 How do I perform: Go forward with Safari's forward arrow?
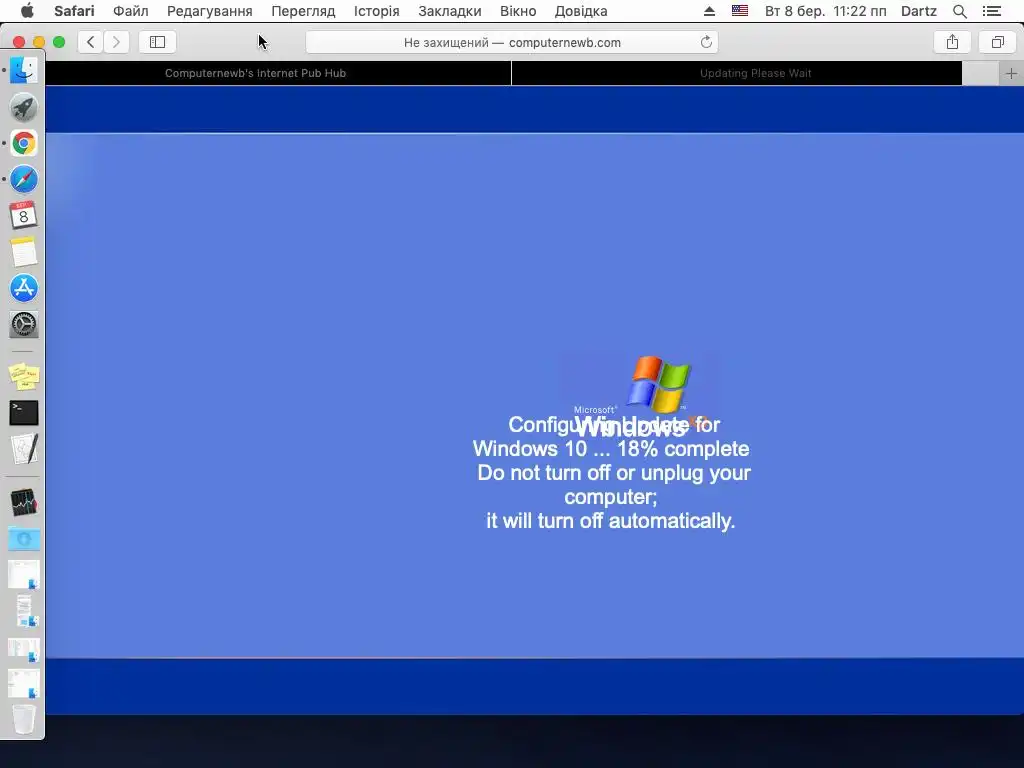(x=116, y=42)
